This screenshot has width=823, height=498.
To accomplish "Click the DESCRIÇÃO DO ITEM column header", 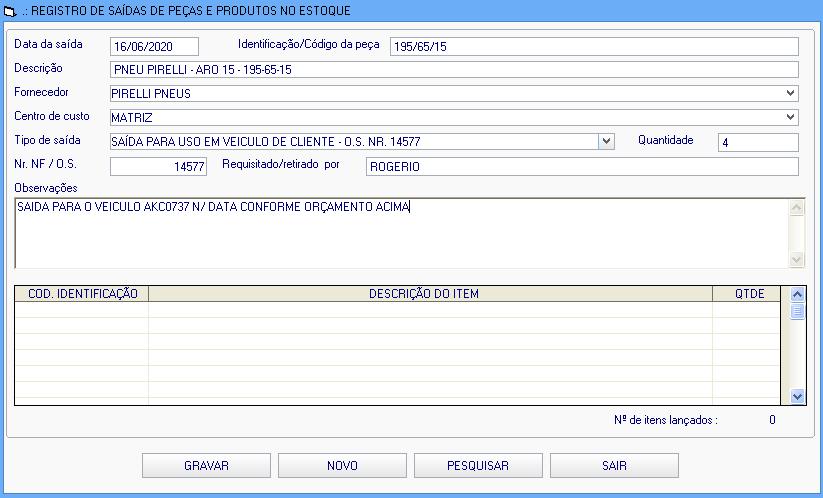I will tap(430, 294).
